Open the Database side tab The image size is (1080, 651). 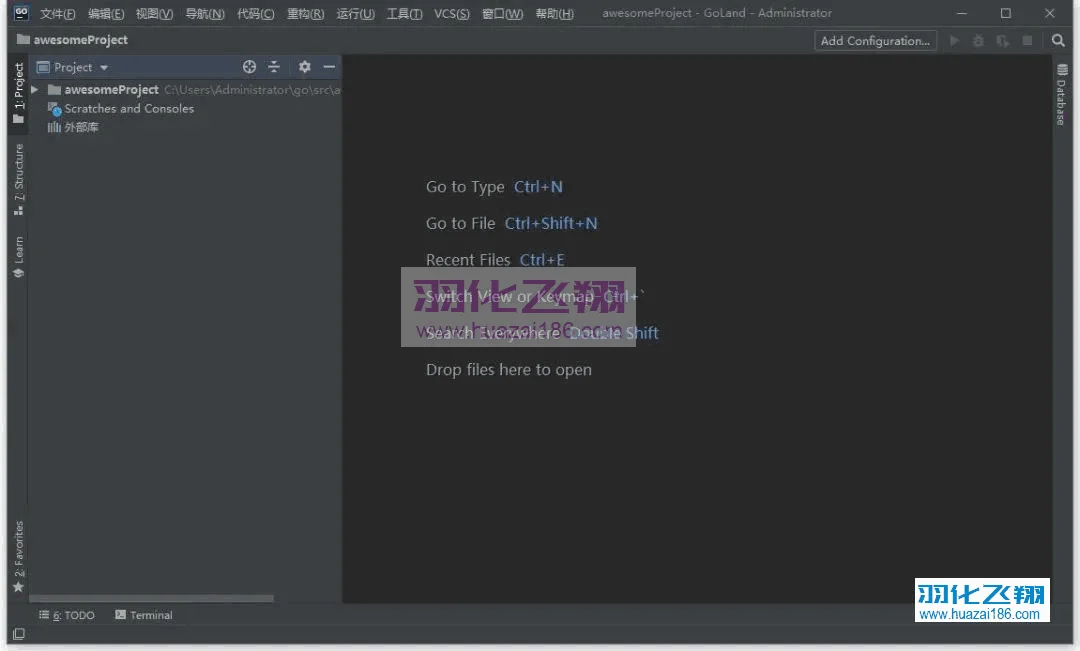1061,94
